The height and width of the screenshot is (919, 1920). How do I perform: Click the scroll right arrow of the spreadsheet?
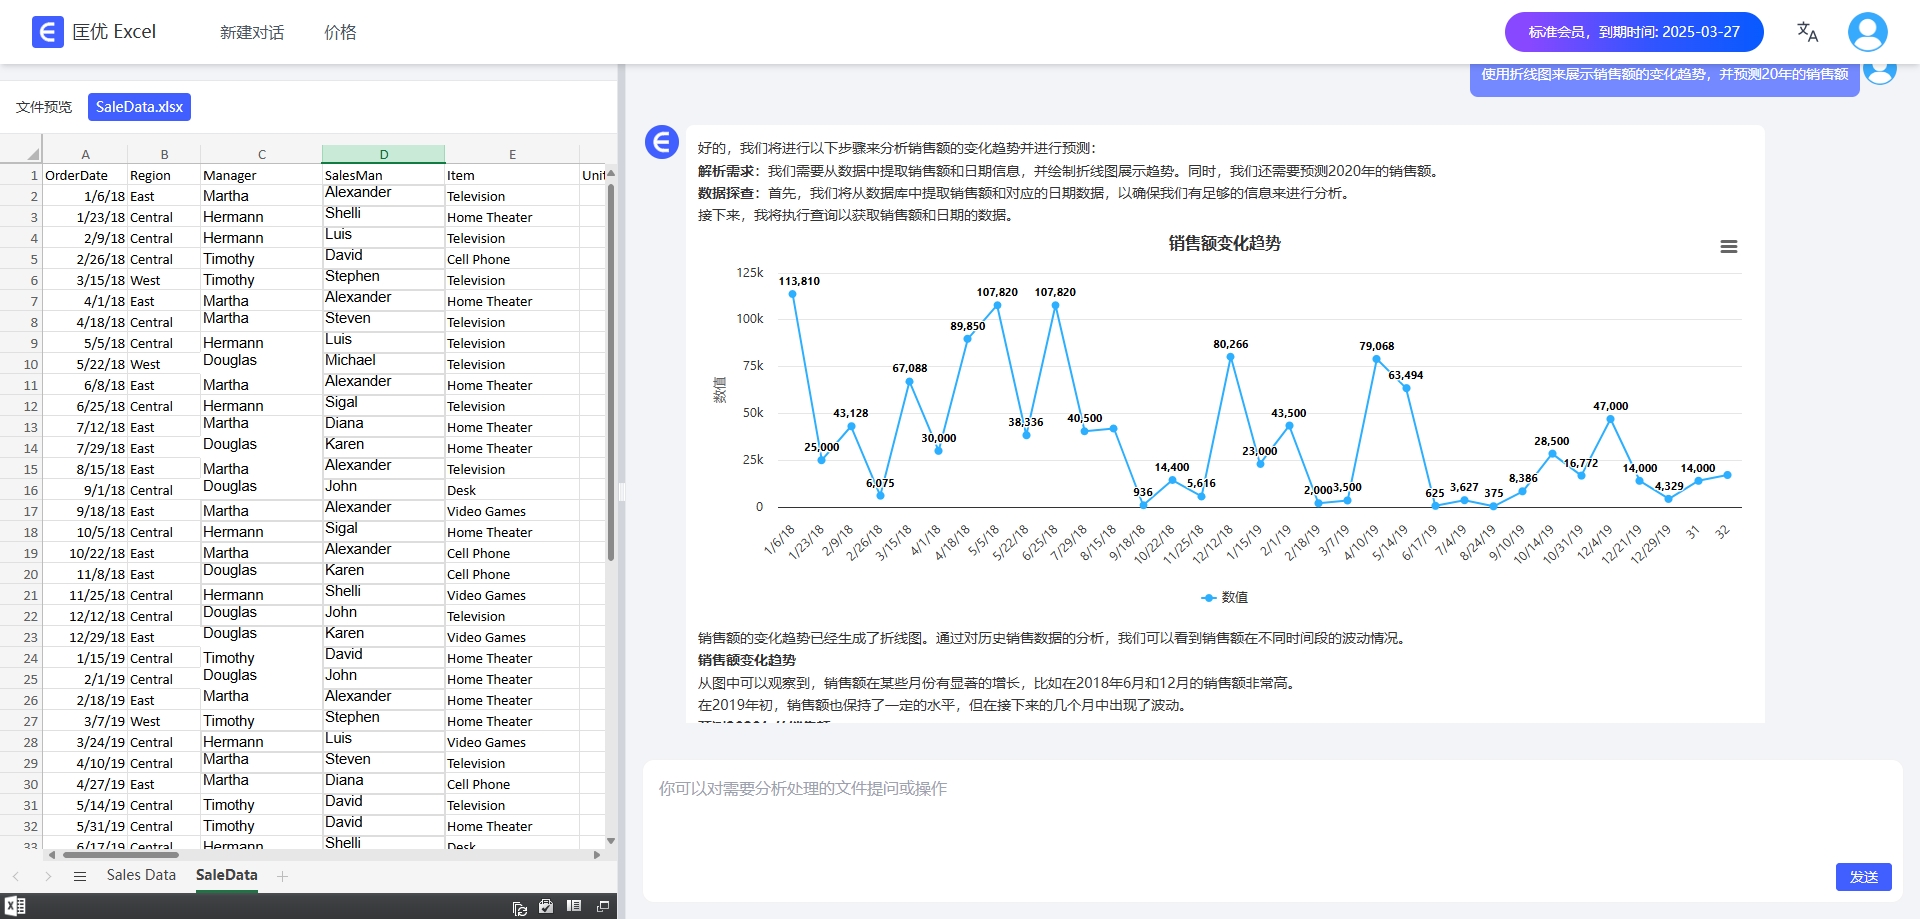[597, 855]
